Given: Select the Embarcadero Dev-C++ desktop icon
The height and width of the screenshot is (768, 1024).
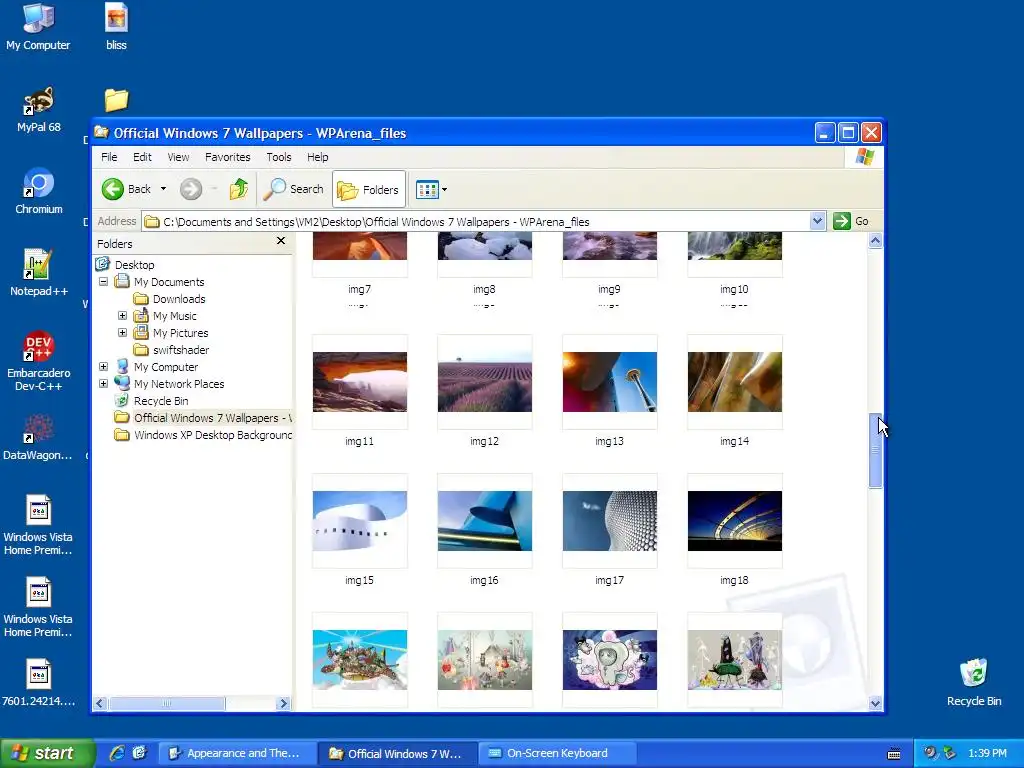Looking at the screenshot, I should pos(39,362).
